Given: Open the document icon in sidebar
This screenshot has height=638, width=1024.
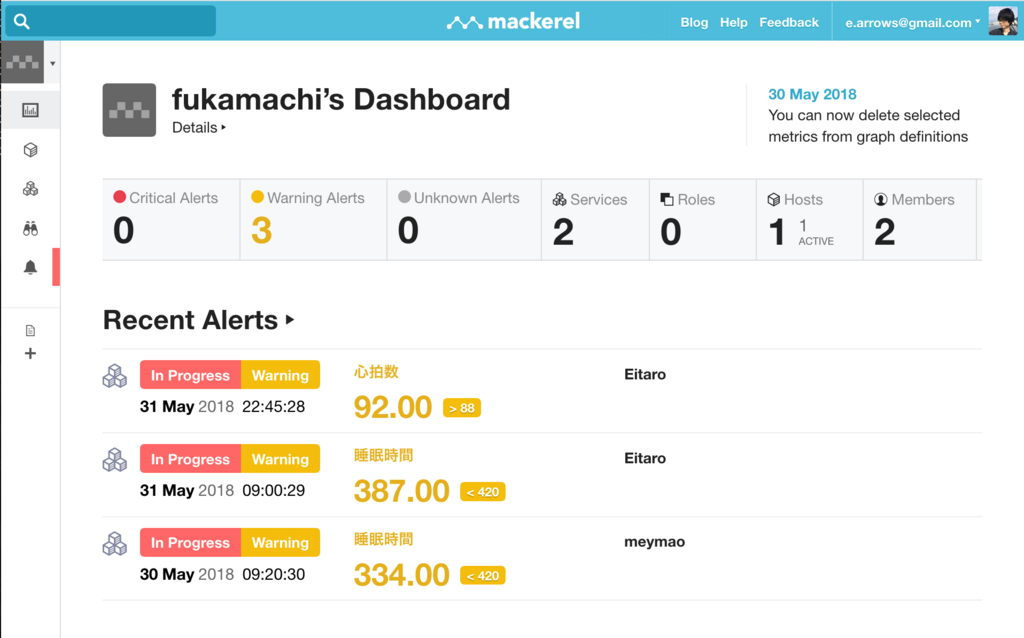Looking at the screenshot, I should point(30,330).
